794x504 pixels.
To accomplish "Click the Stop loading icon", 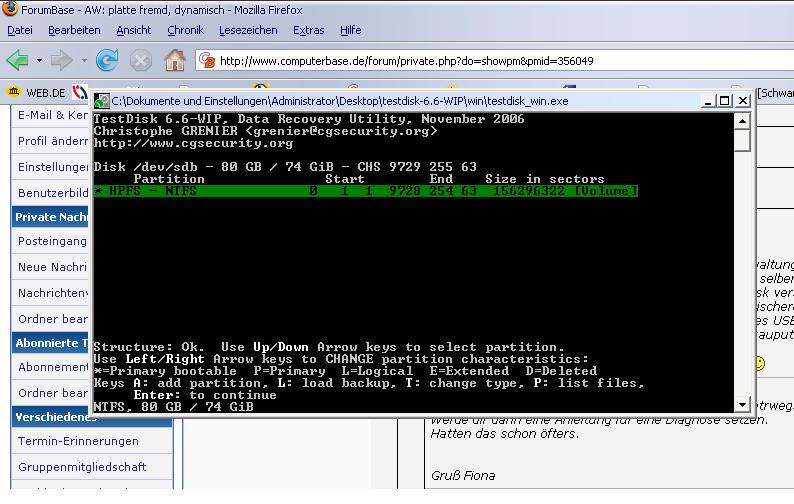I will (140, 61).
